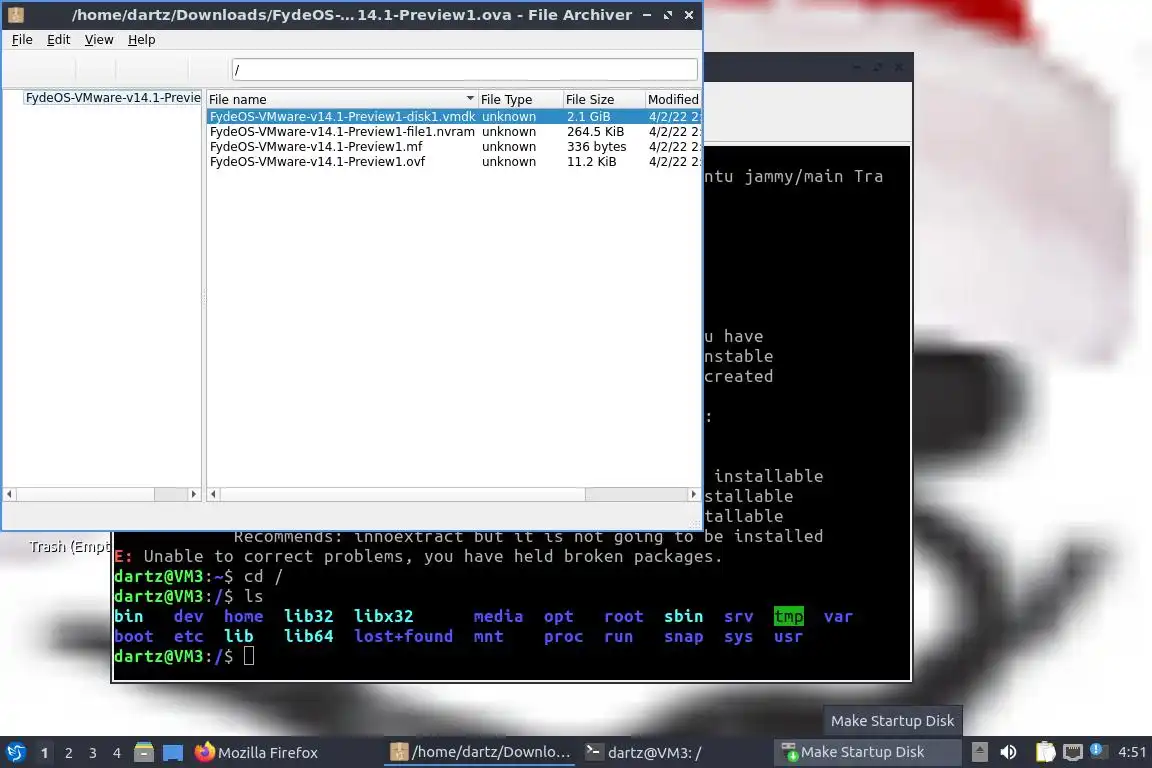Open the file manager from taskbar quicklaunch
1152x768 pixels.
144,753
